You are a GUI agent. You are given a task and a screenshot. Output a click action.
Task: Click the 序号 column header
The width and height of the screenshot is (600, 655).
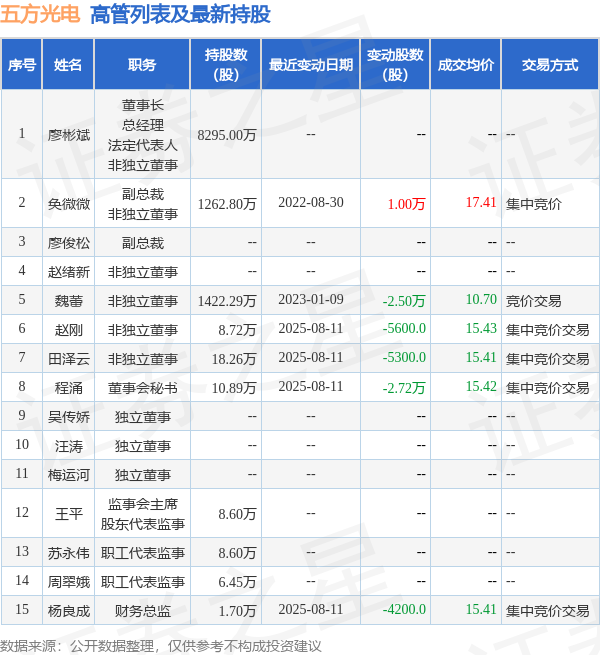pyautogui.click(x=22, y=65)
